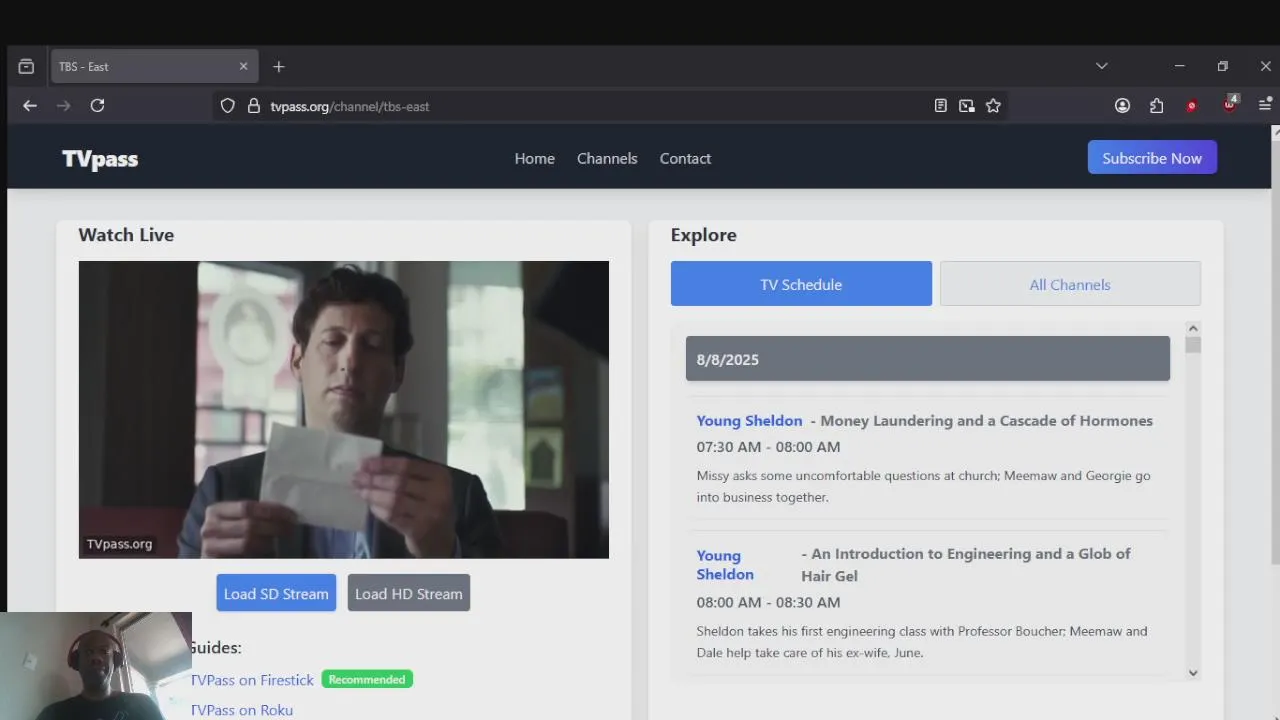Expand the list all tabs chevron
This screenshot has width=1280, height=720.
[x=1101, y=66]
